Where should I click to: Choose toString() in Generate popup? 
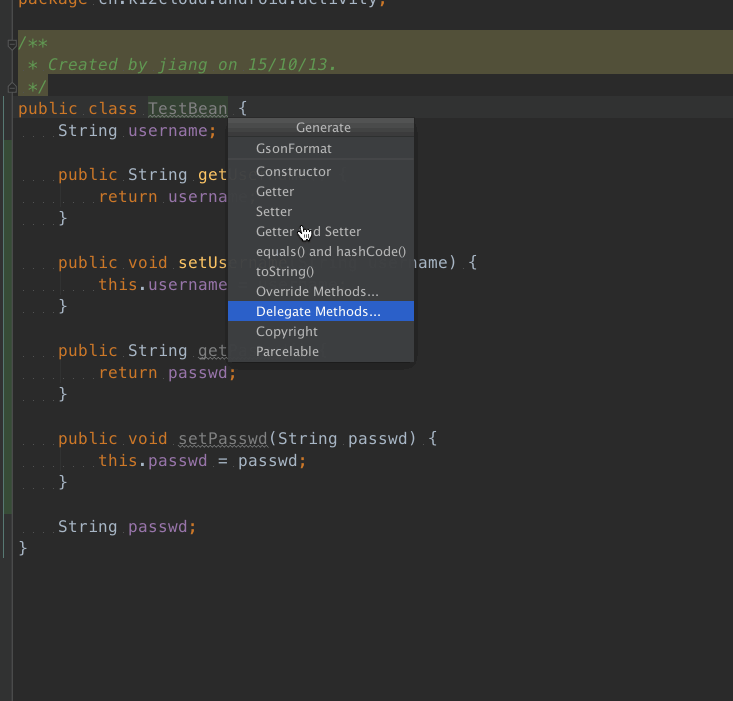[x=284, y=271]
